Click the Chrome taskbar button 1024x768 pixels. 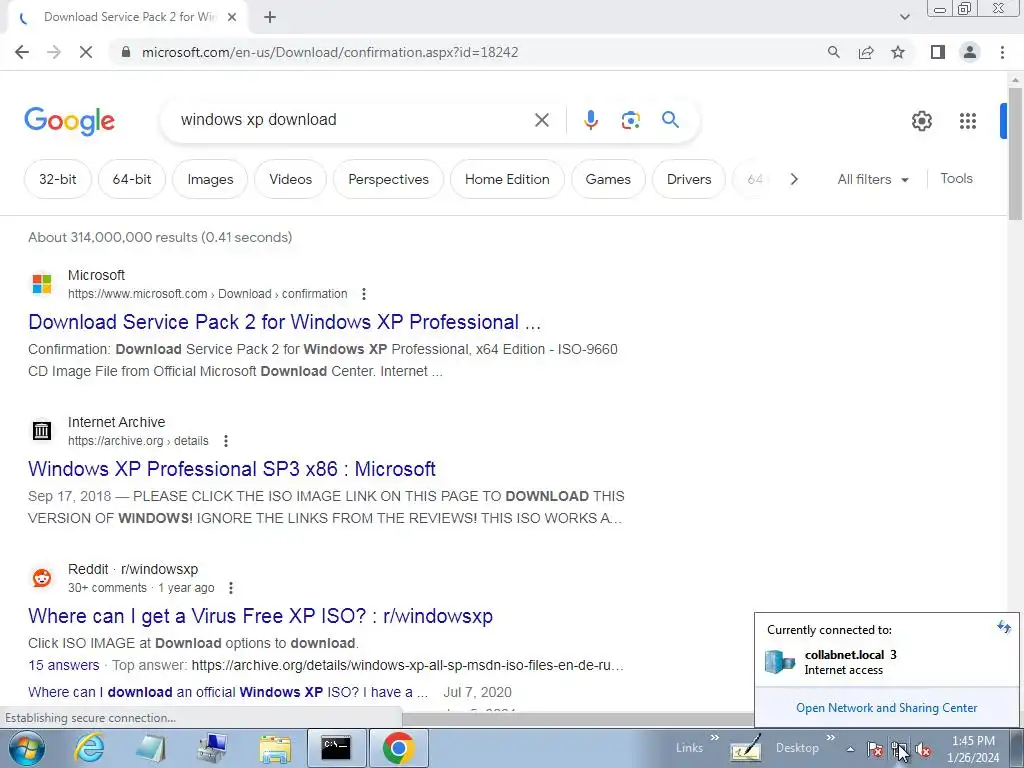point(398,748)
